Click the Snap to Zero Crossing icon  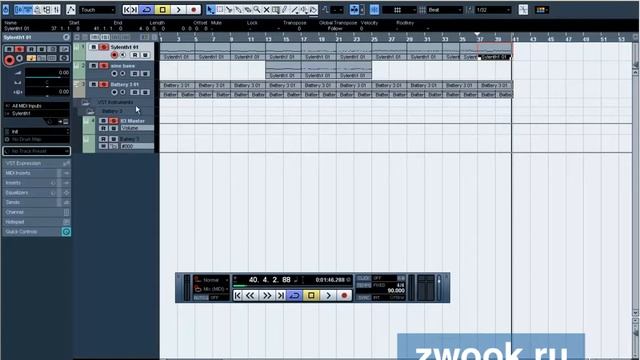pyautogui.click(x=523, y=10)
